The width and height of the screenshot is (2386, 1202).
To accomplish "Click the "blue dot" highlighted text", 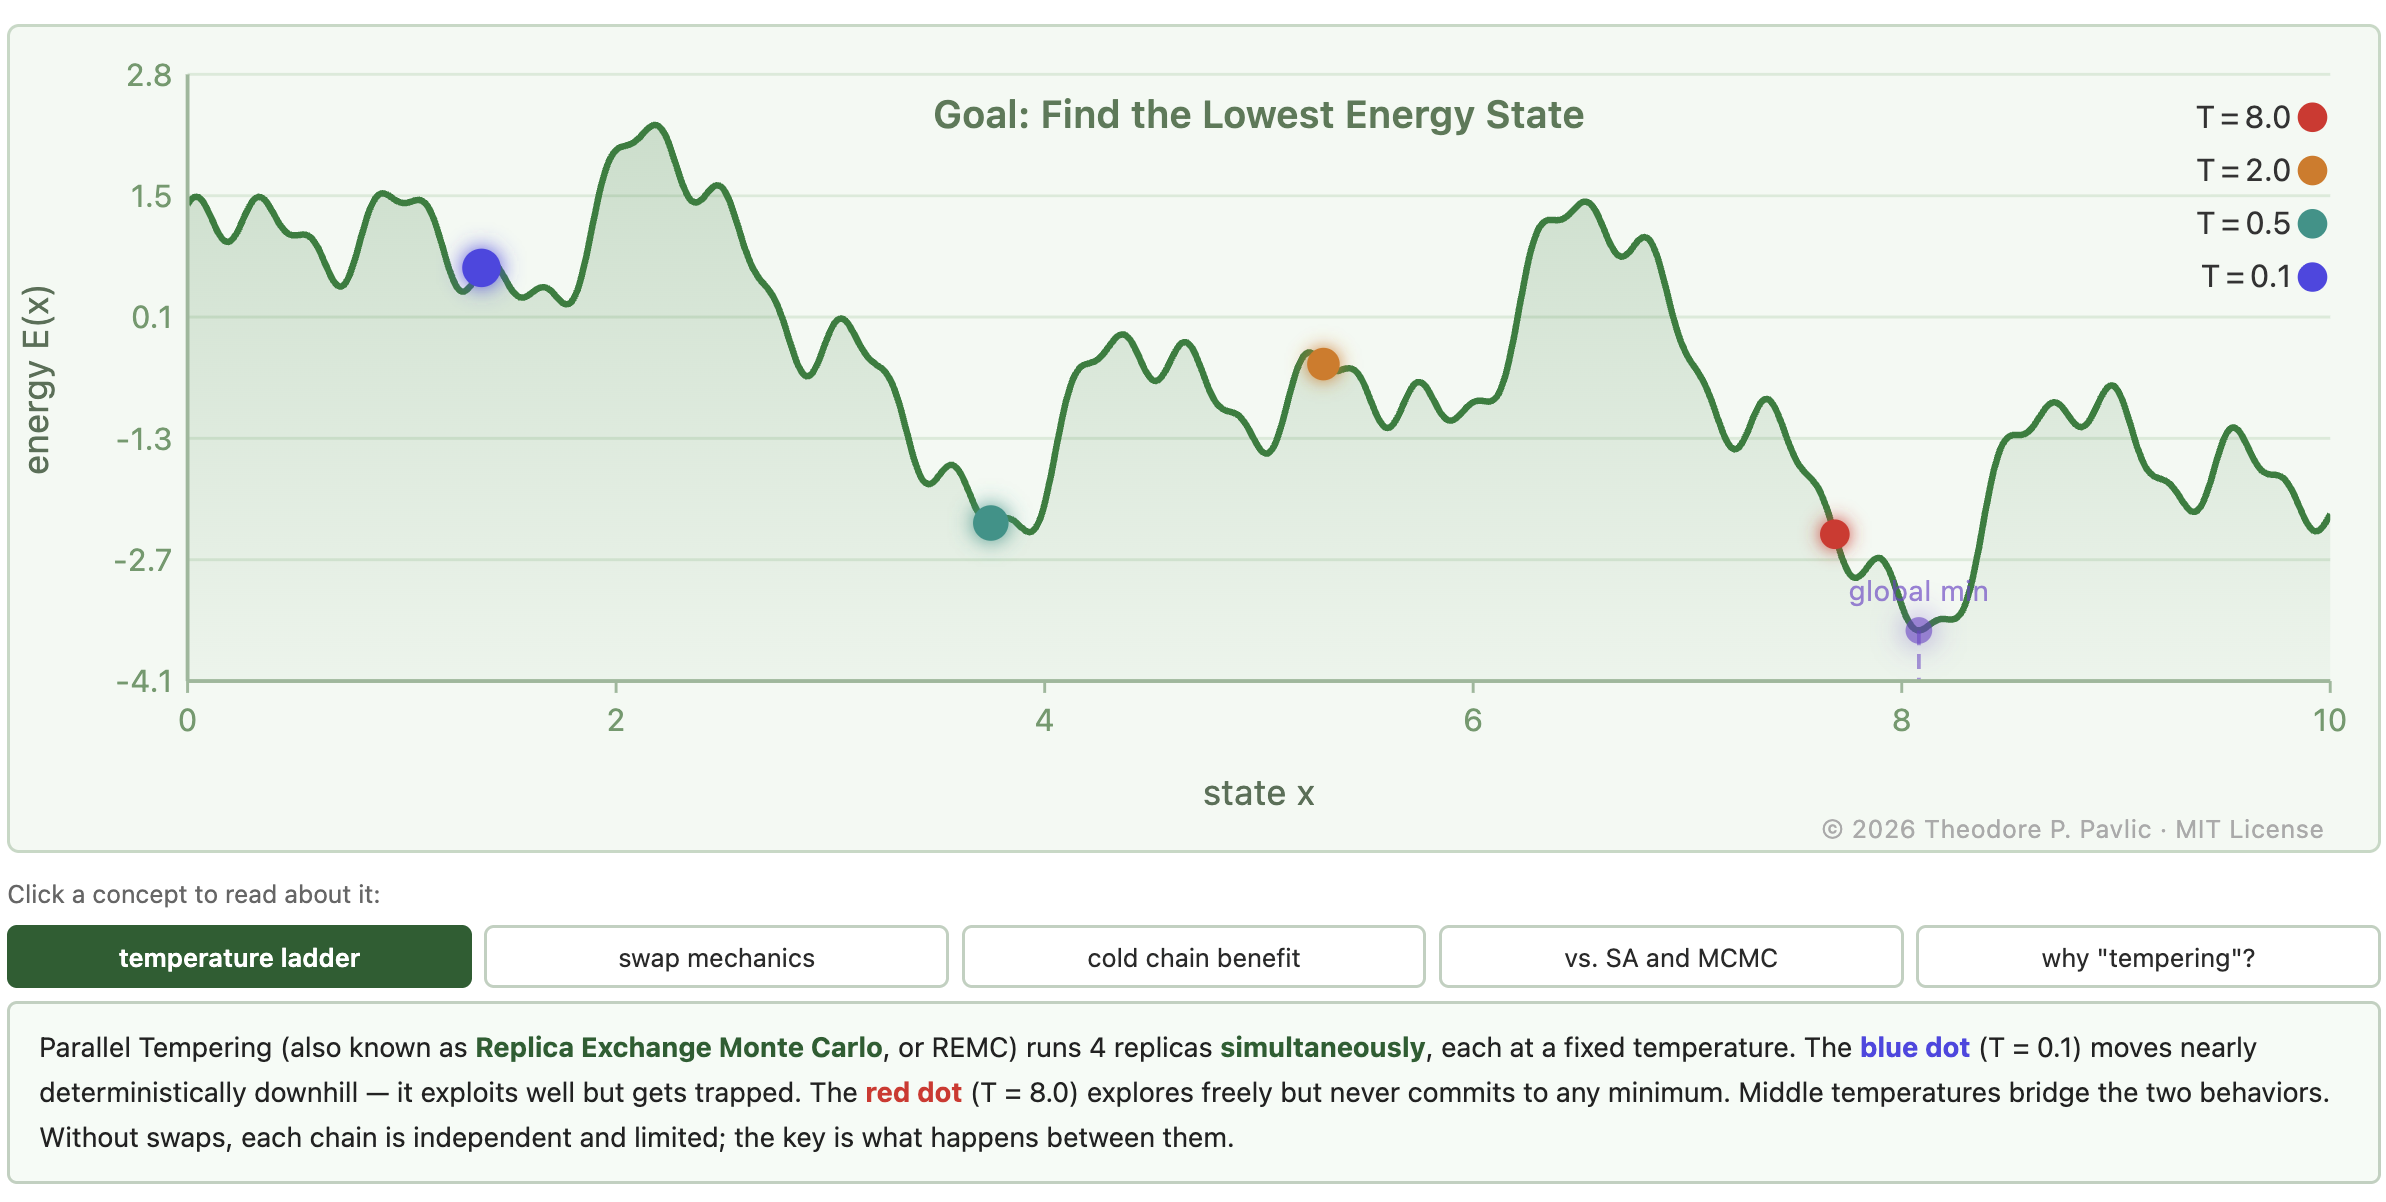I will coord(1914,1047).
